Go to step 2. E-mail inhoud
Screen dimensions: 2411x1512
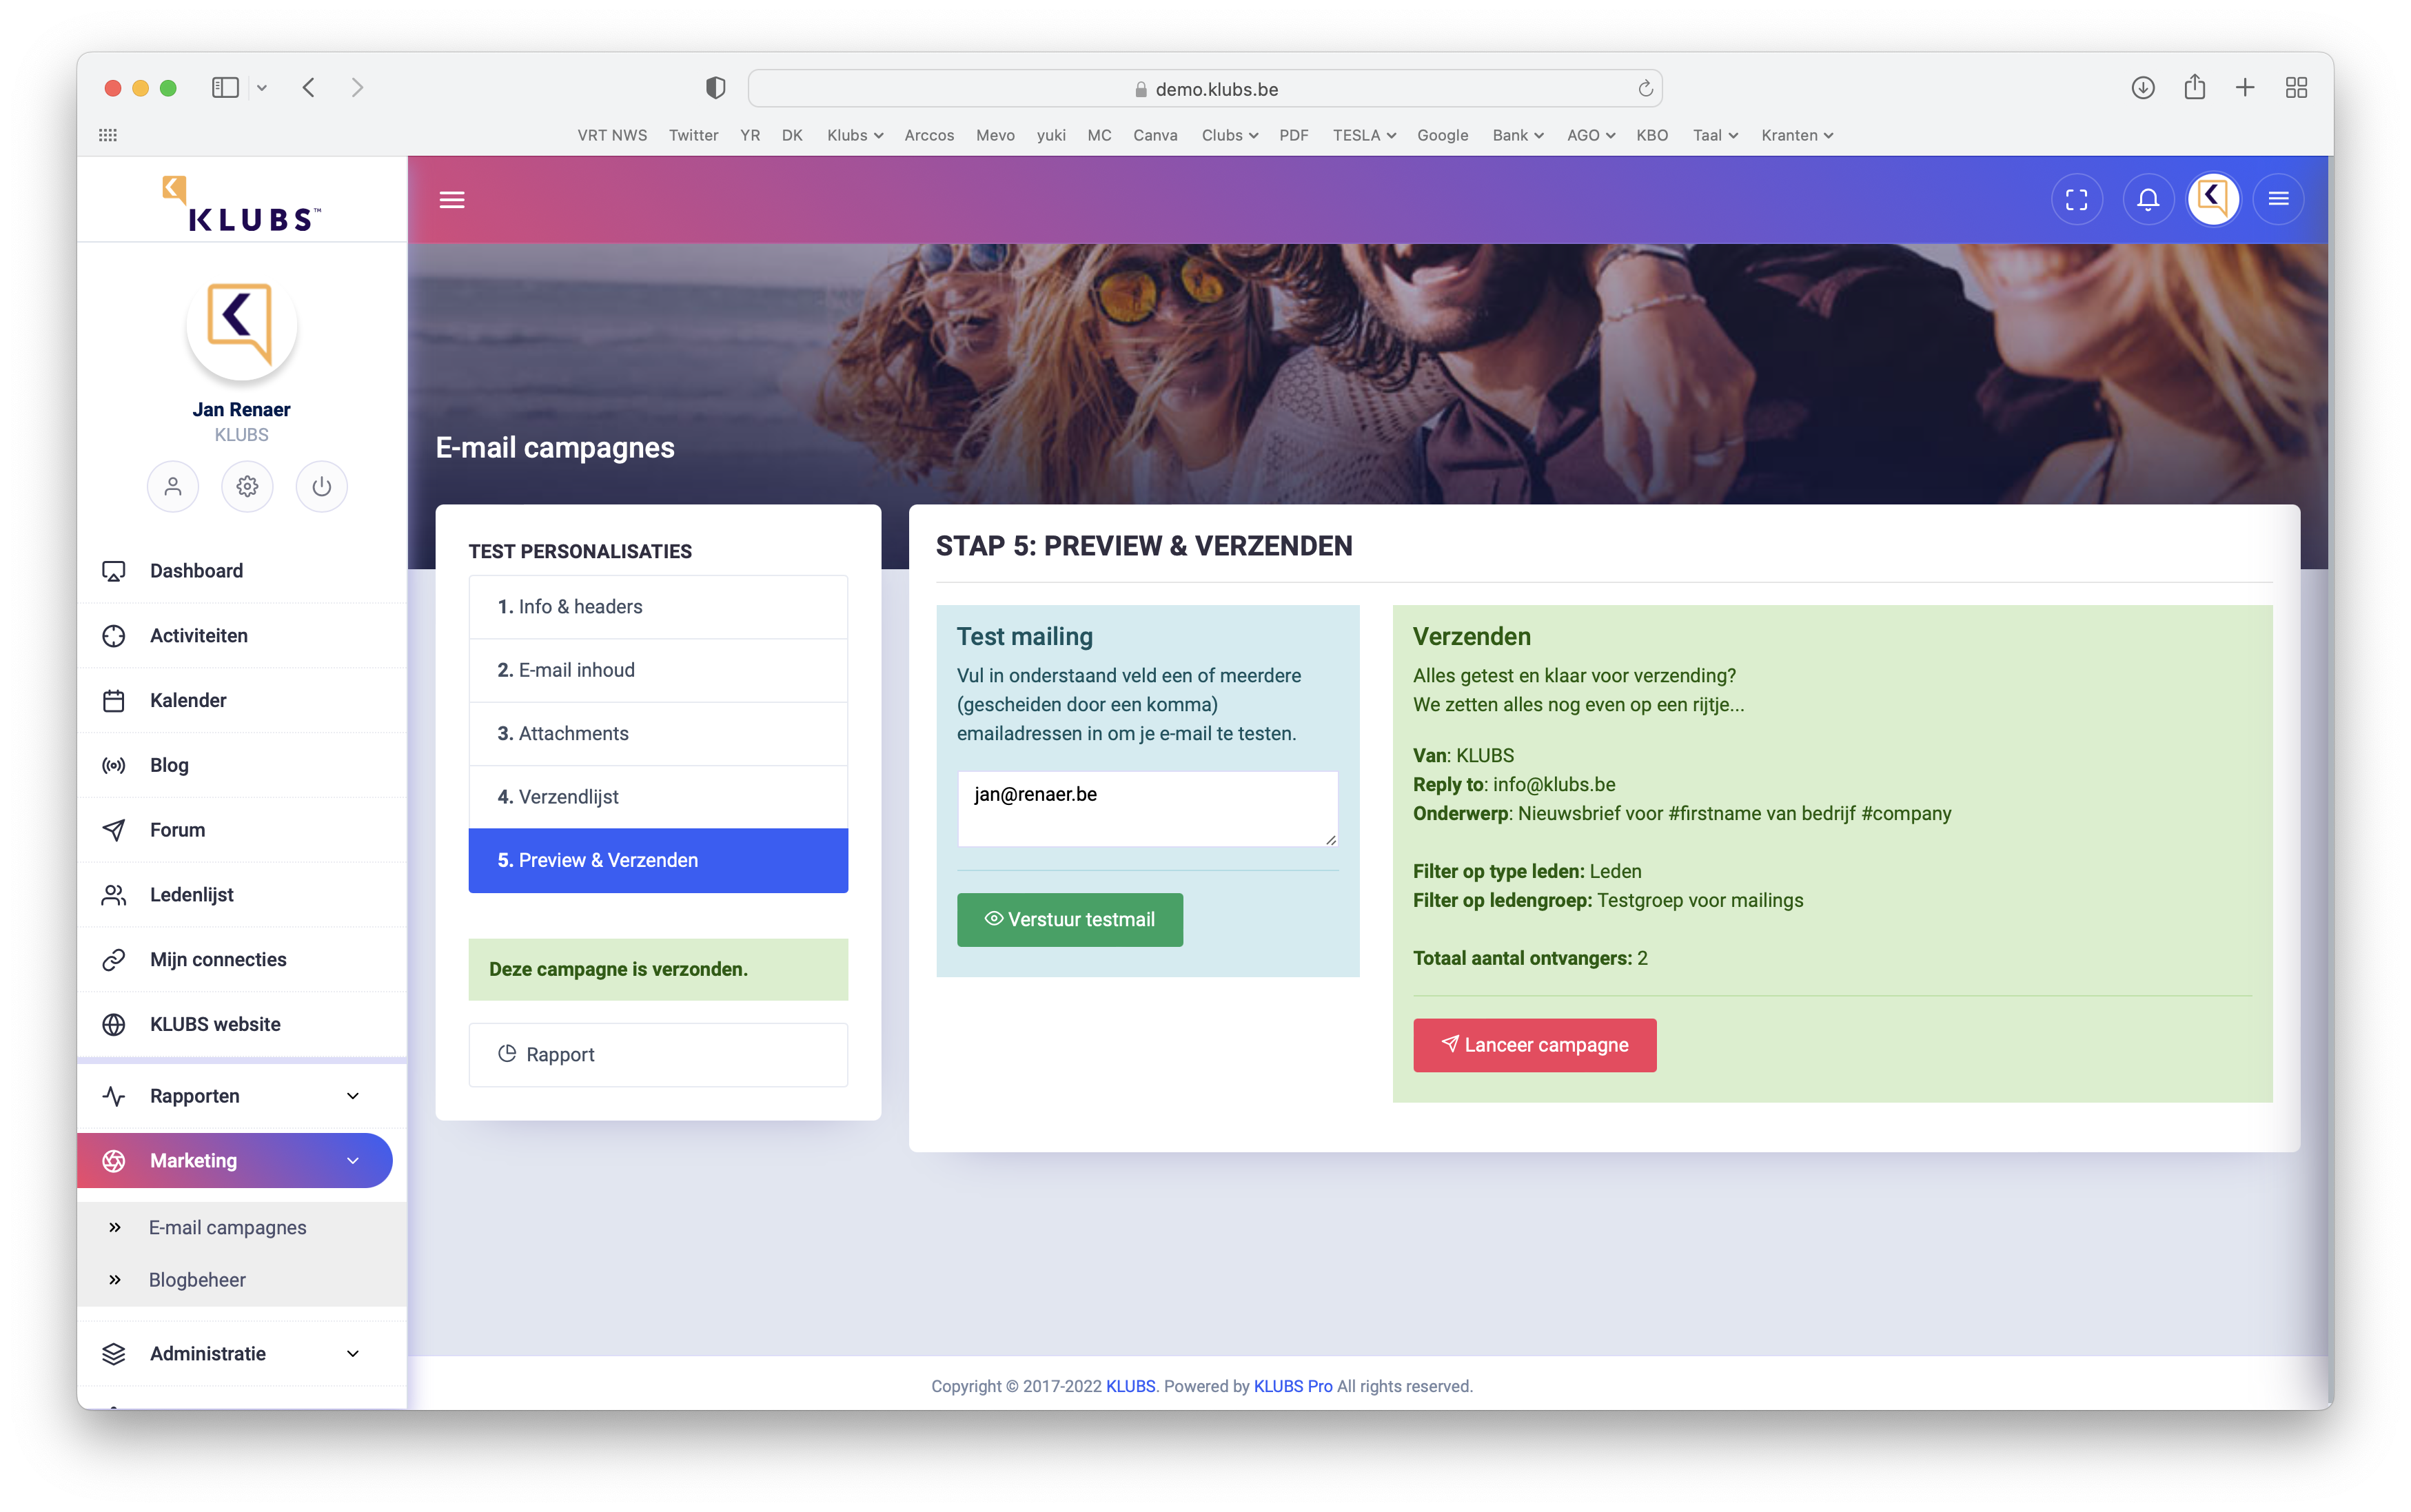(658, 670)
